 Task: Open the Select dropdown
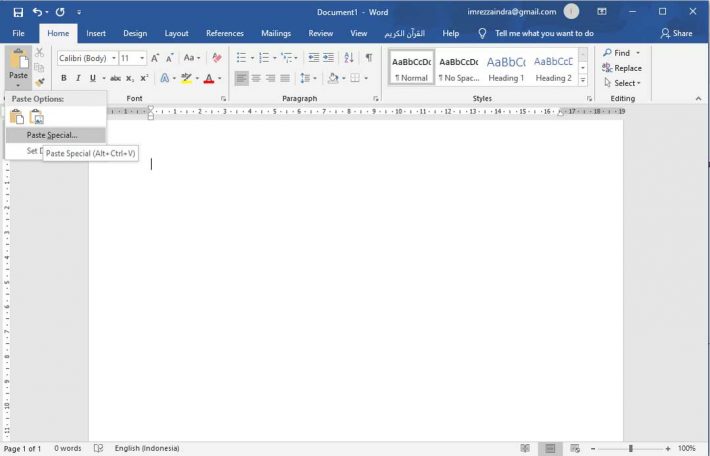point(623,83)
